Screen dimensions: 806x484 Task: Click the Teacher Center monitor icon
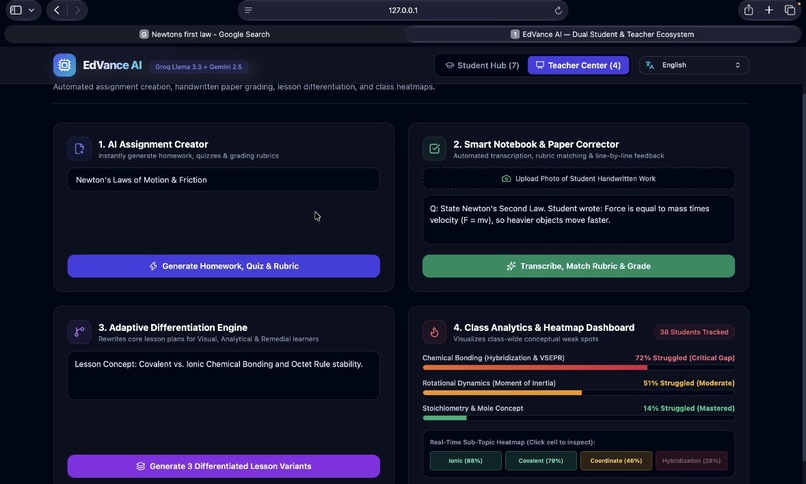[x=540, y=65]
